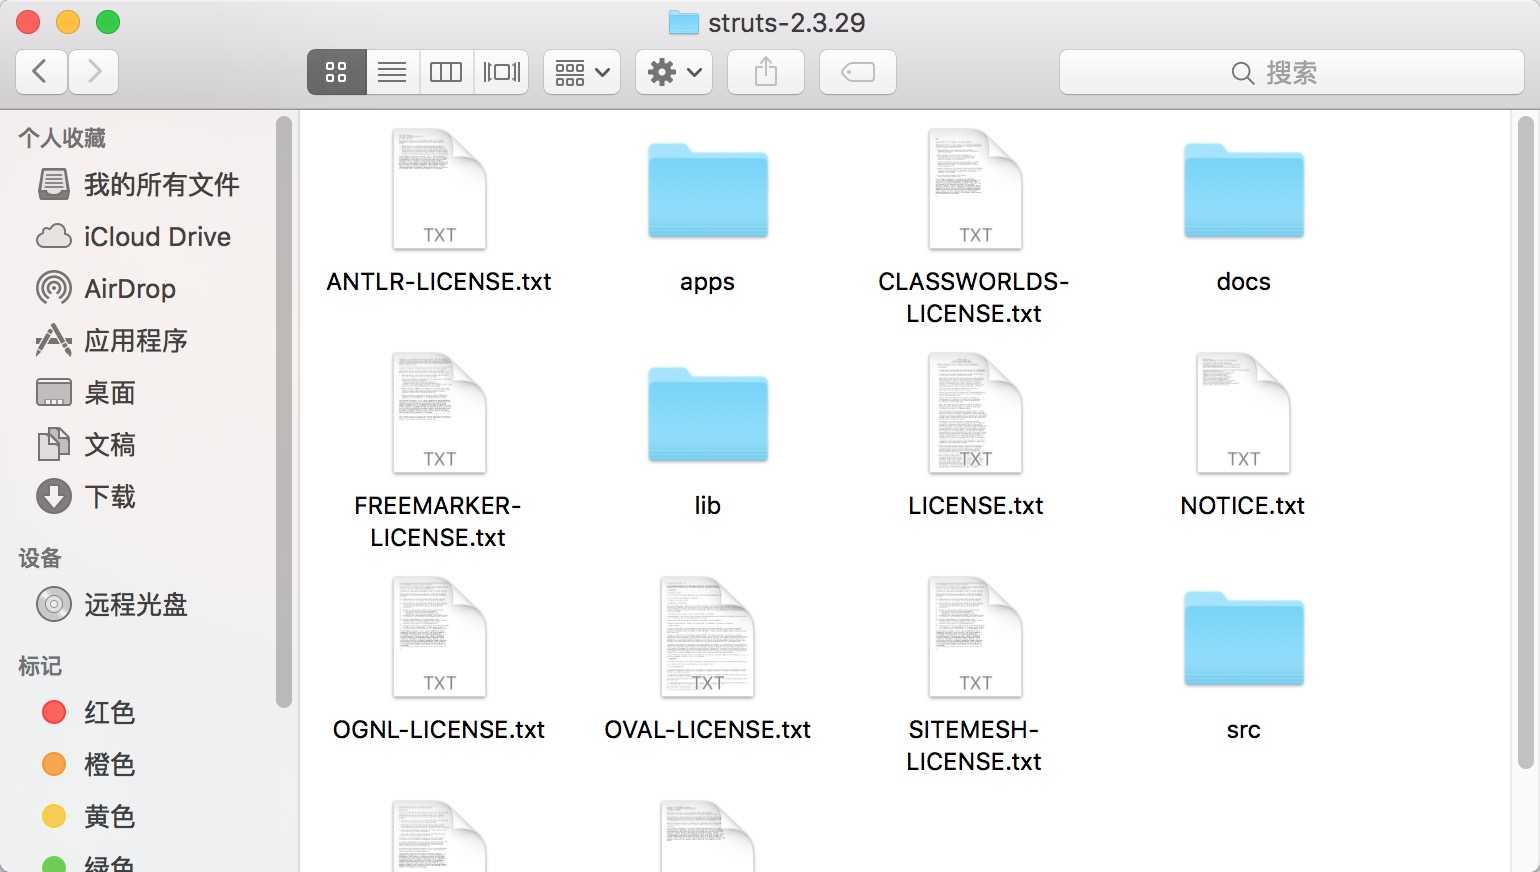Select the src folder icon
The image size is (1540, 872).
[x=1244, y=639]
